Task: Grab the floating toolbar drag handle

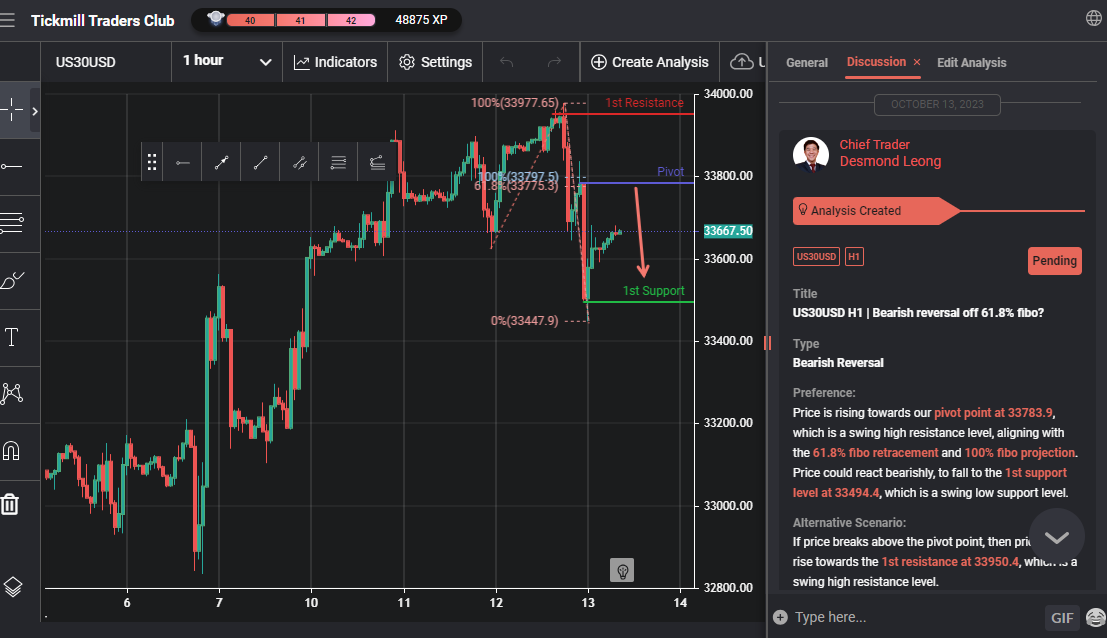Action: click(152, 162)
